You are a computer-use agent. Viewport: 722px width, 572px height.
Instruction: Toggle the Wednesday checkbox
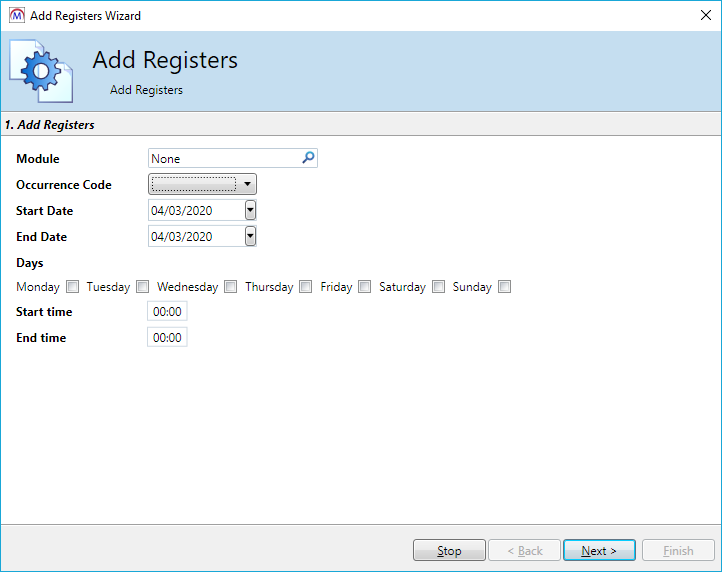(230, 287)
